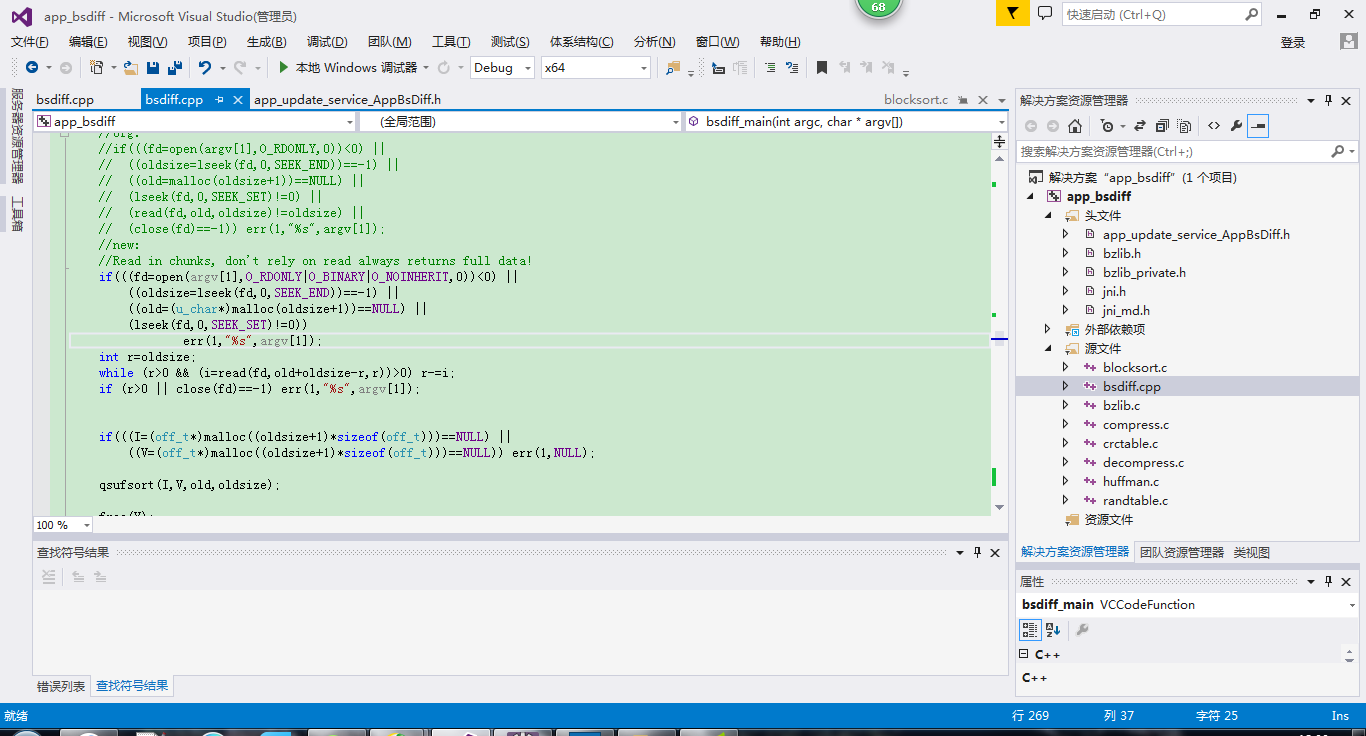Click the Undo arrow in toolbar
The width and height of the screenshot is (1366, 736).
pos(204,68)
